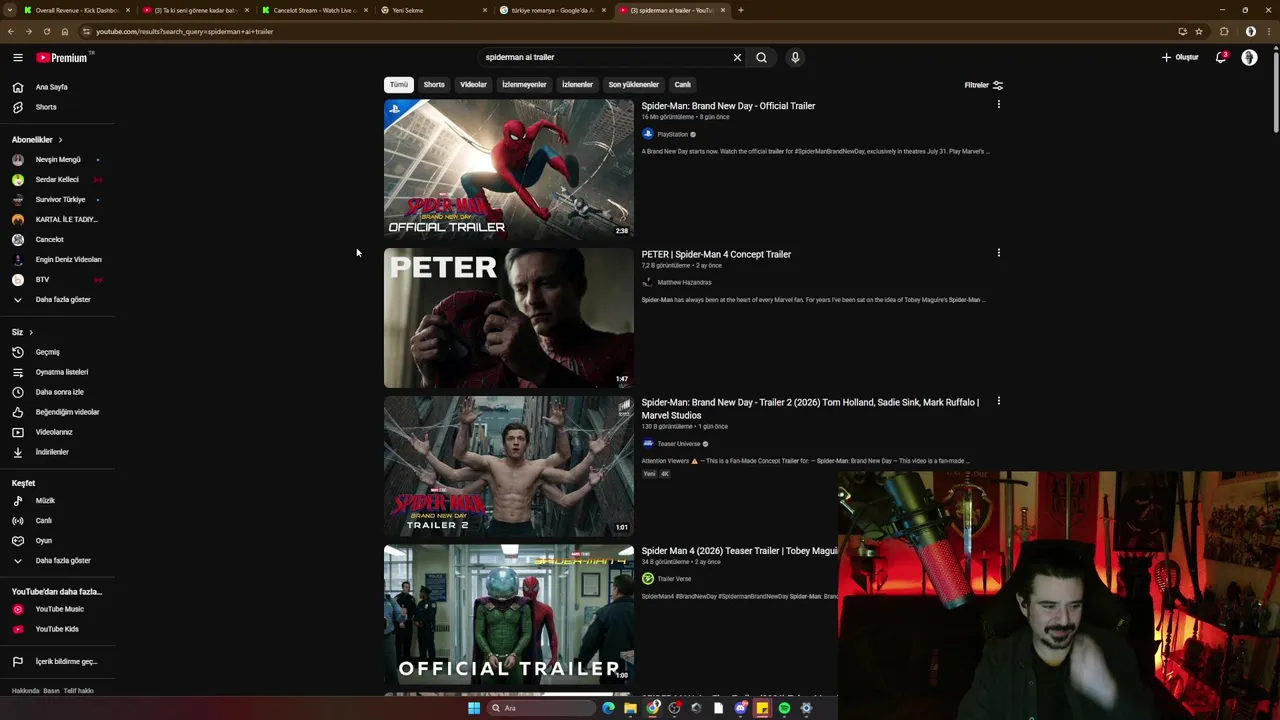Open the Trailer Verse channel link

[674, 579]
